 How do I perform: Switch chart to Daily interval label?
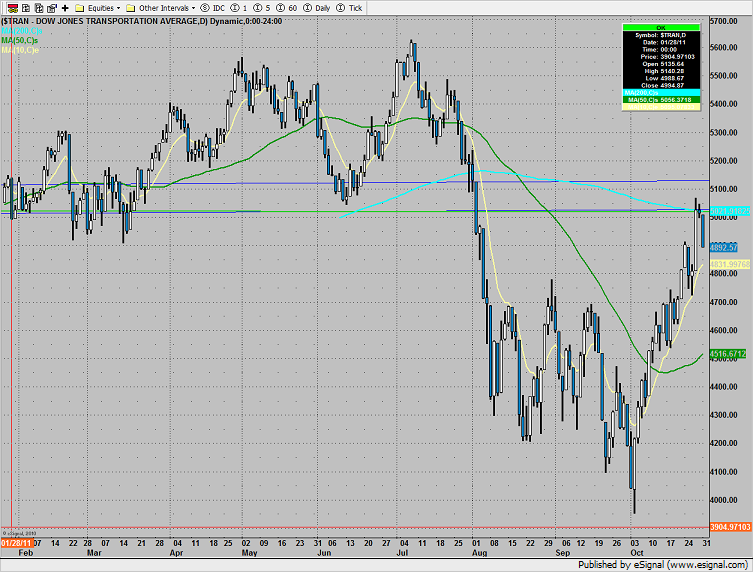323,8
